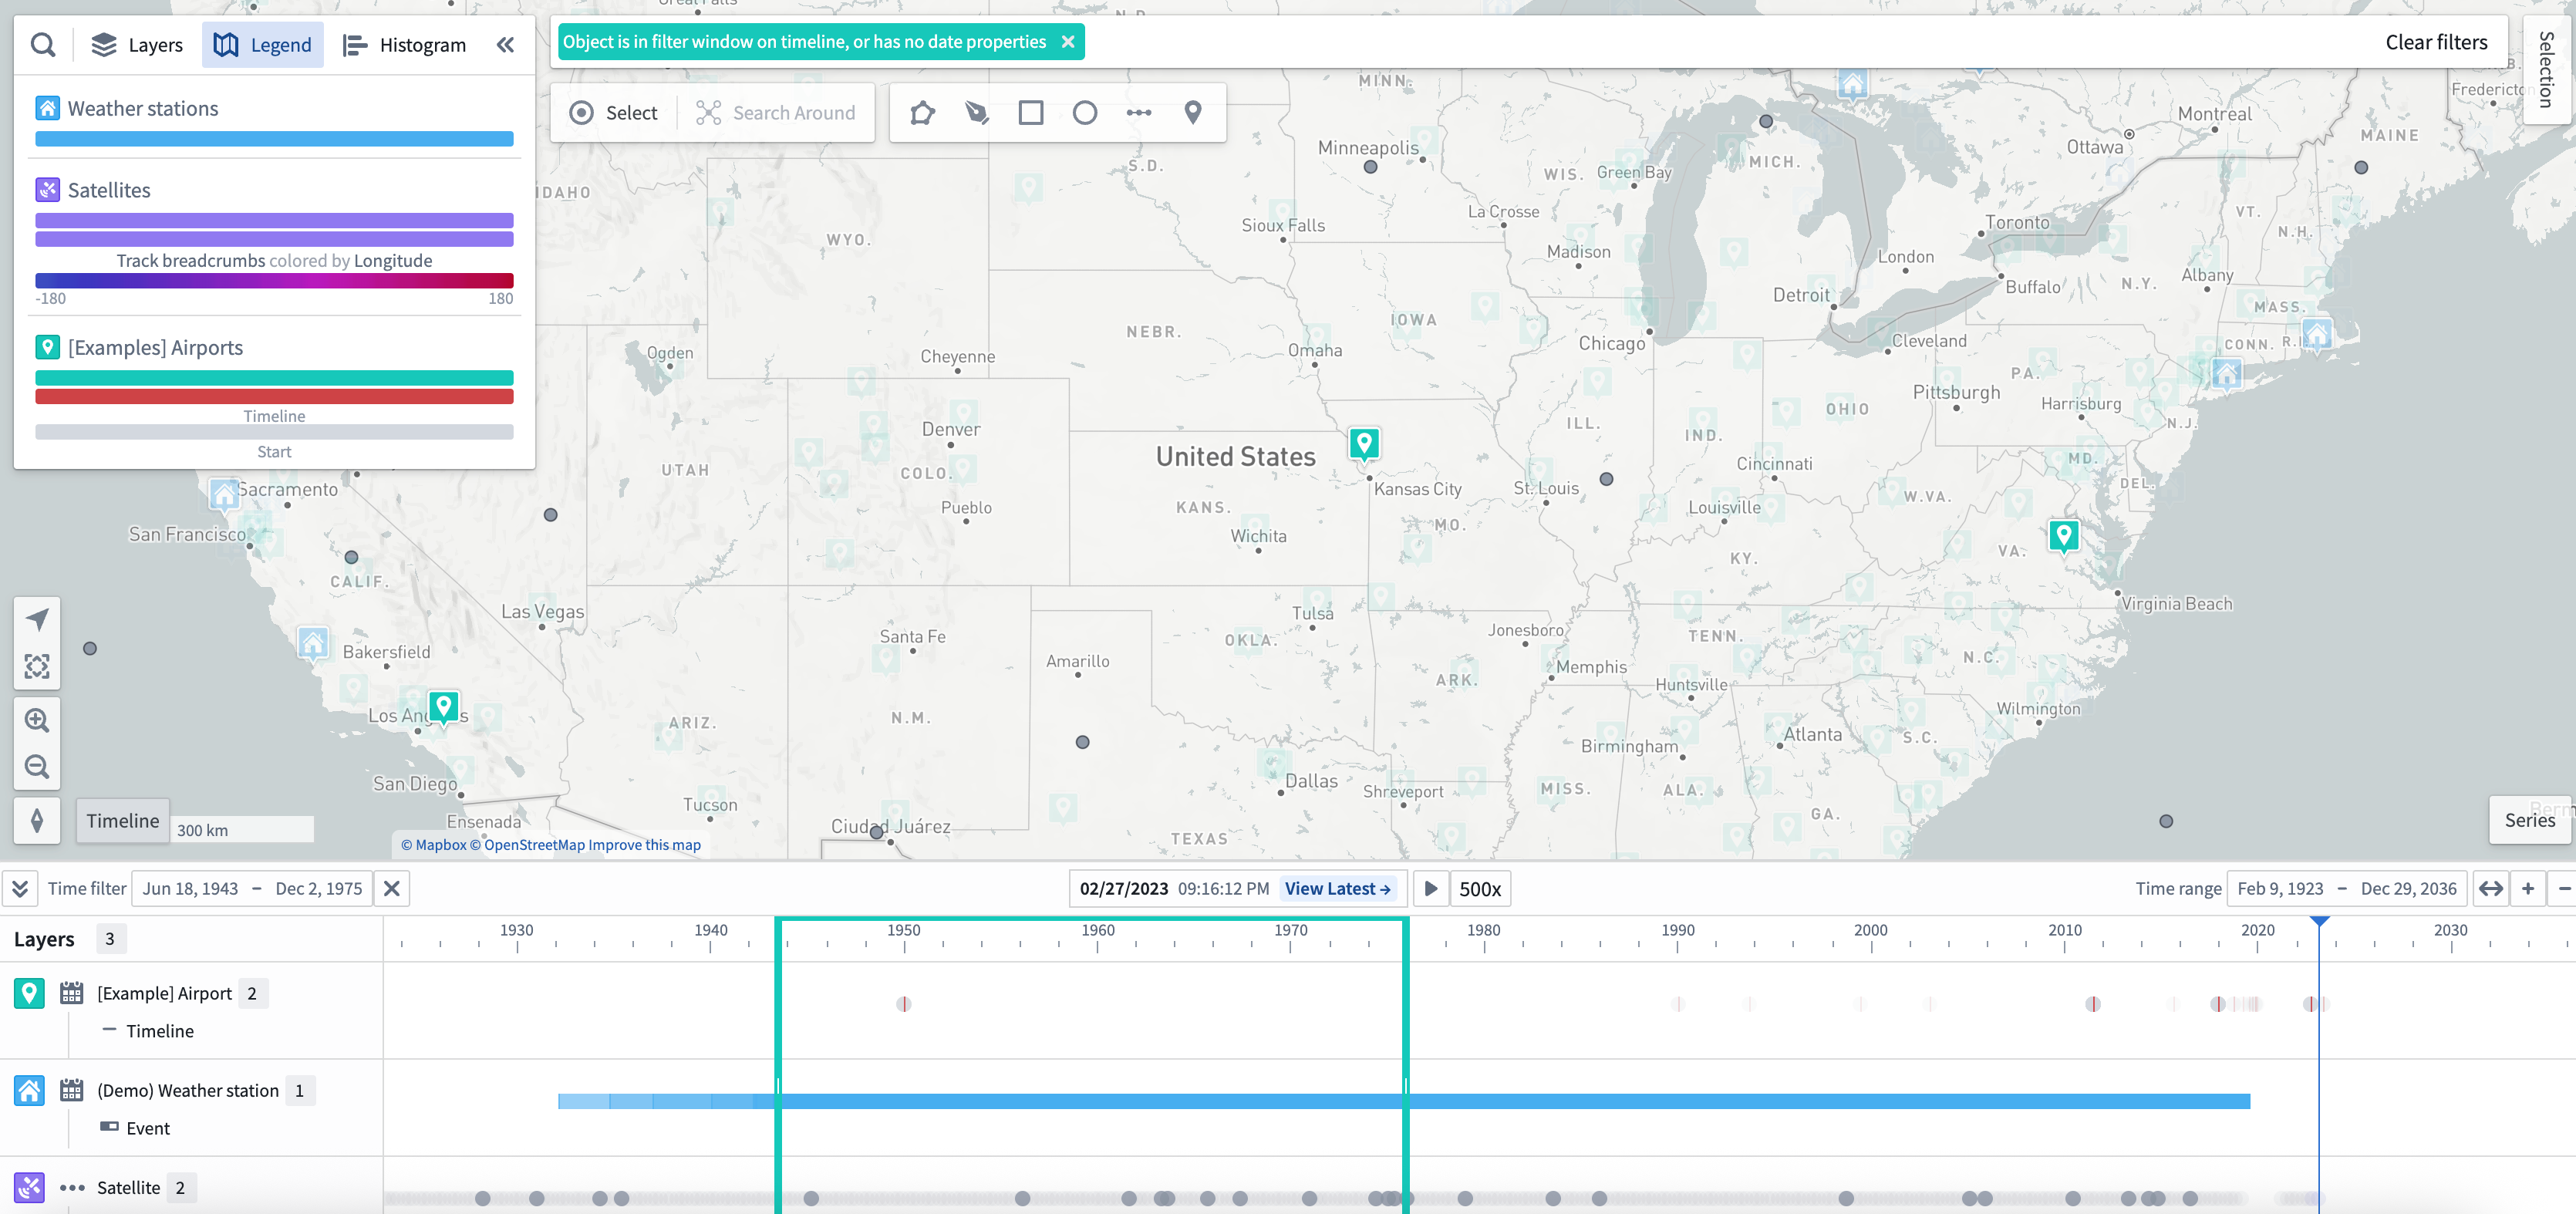Collapse the side panel with double chevron

pyautogui.click(x=506, y=45)
